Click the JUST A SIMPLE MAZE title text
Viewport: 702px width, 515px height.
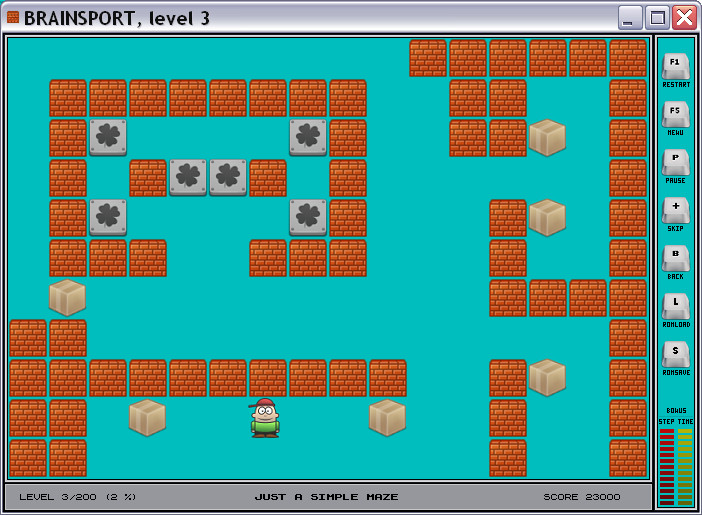[x=326, y=497]
